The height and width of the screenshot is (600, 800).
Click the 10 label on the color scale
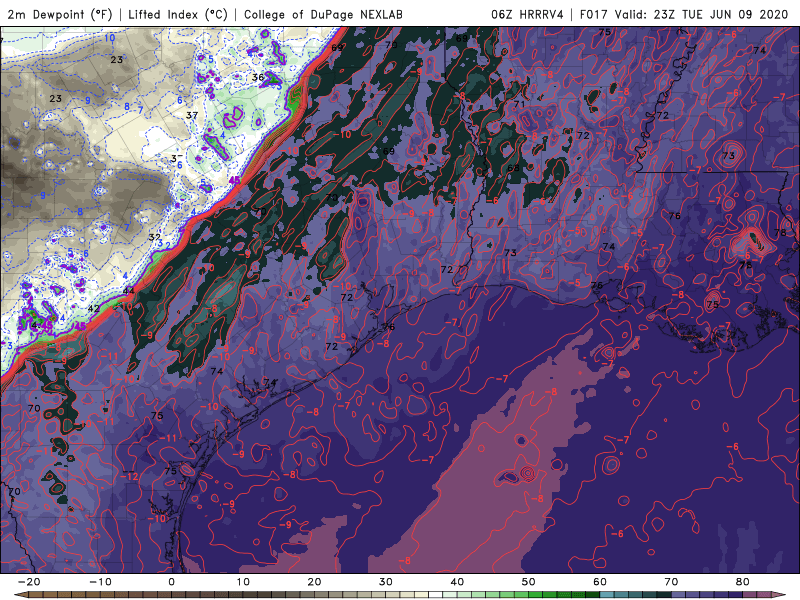243,582
